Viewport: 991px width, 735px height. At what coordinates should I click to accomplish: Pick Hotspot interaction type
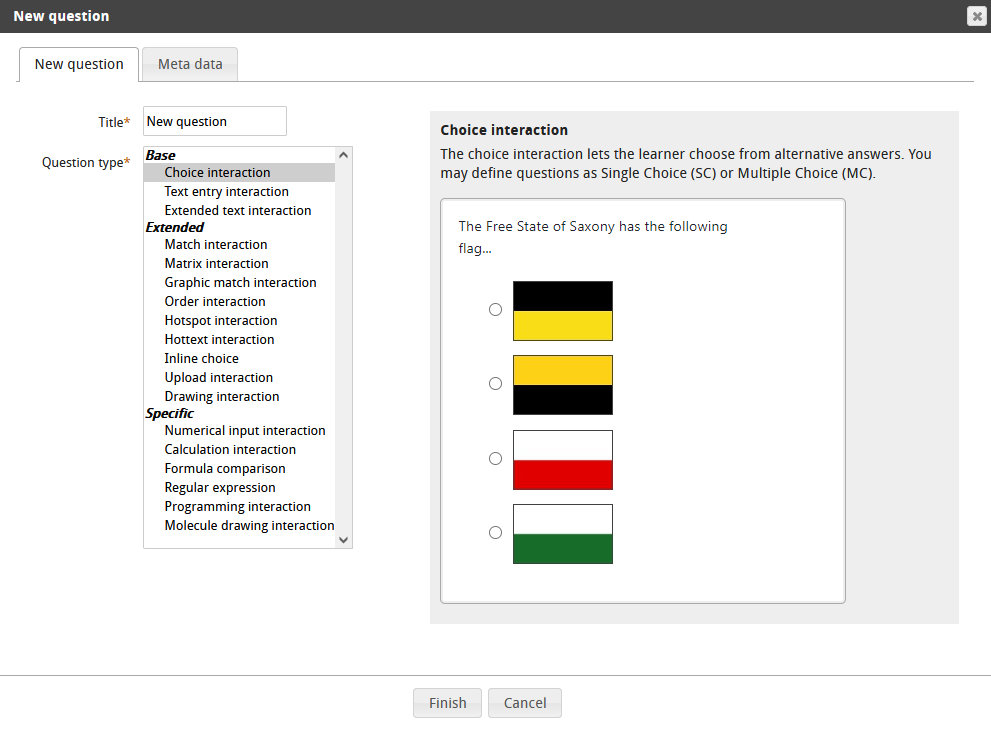240,320
